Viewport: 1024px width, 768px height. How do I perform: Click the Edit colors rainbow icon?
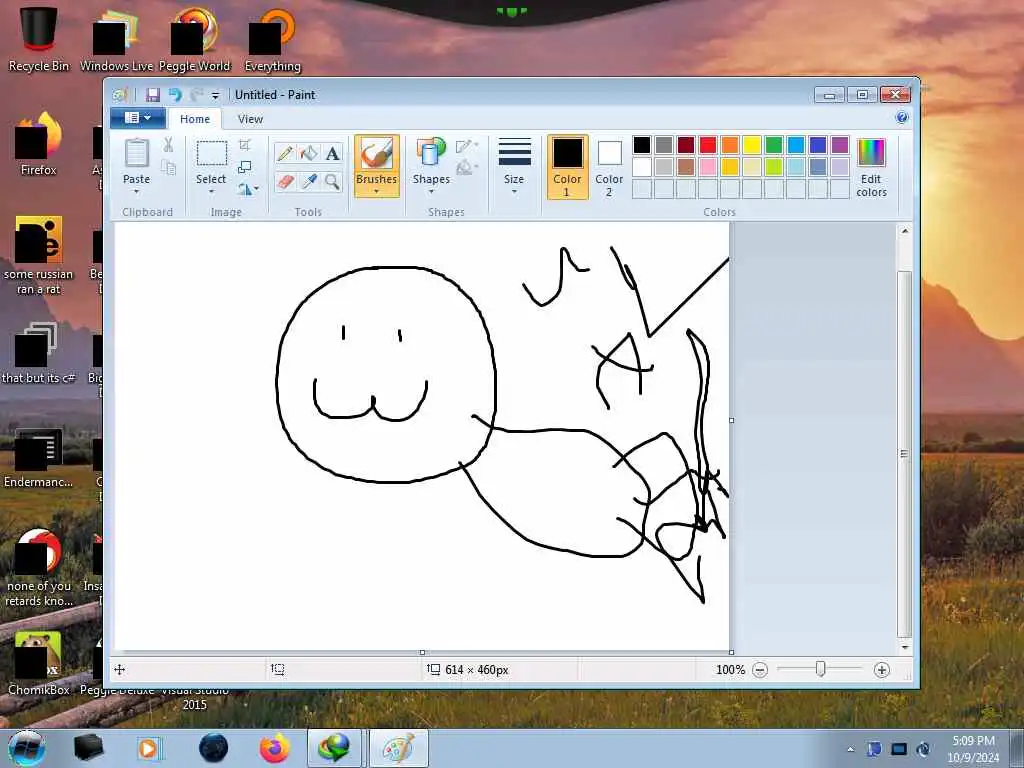871,153
